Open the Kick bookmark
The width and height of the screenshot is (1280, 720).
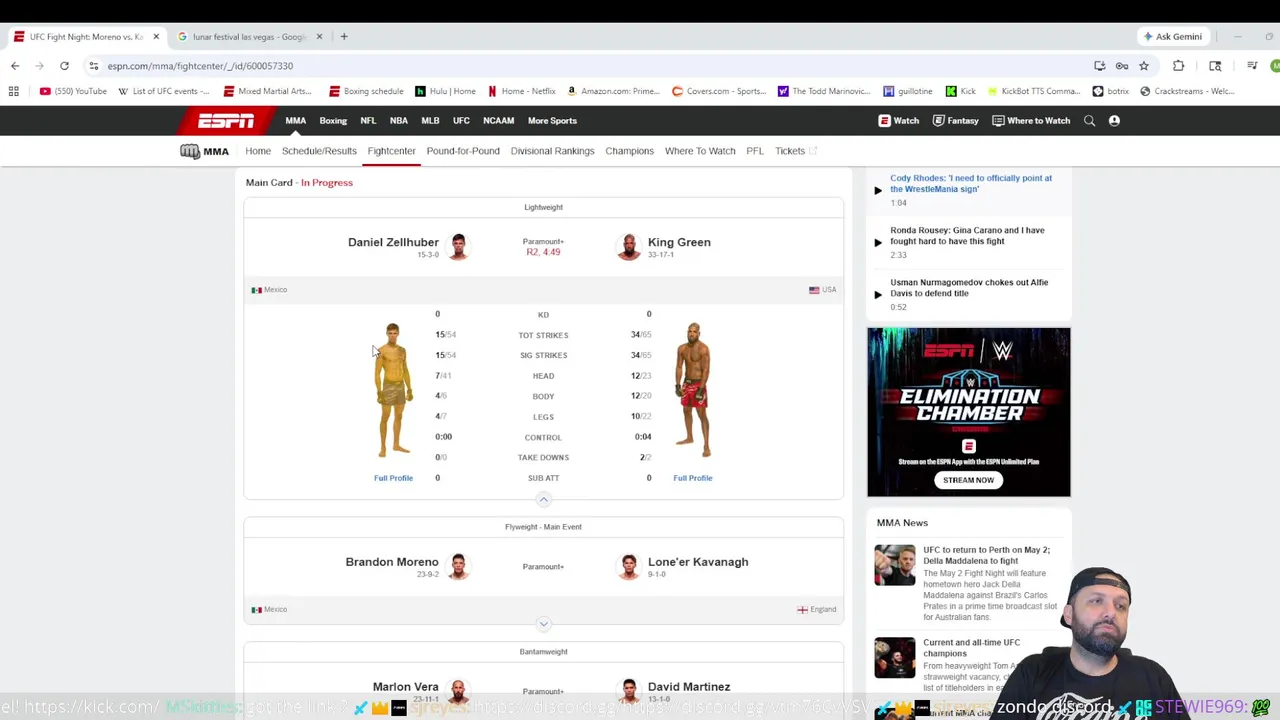[x=960, y=91]
